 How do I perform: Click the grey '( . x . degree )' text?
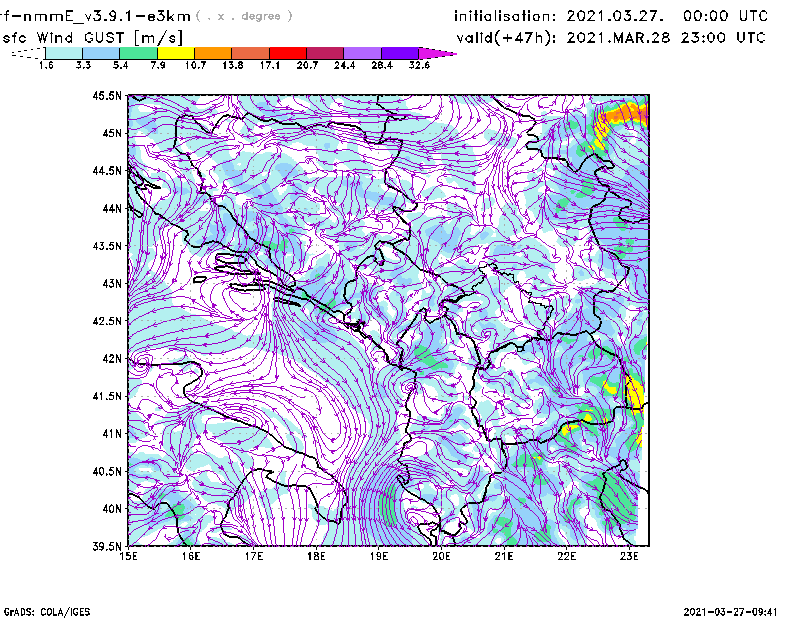(x=244, y=16)
